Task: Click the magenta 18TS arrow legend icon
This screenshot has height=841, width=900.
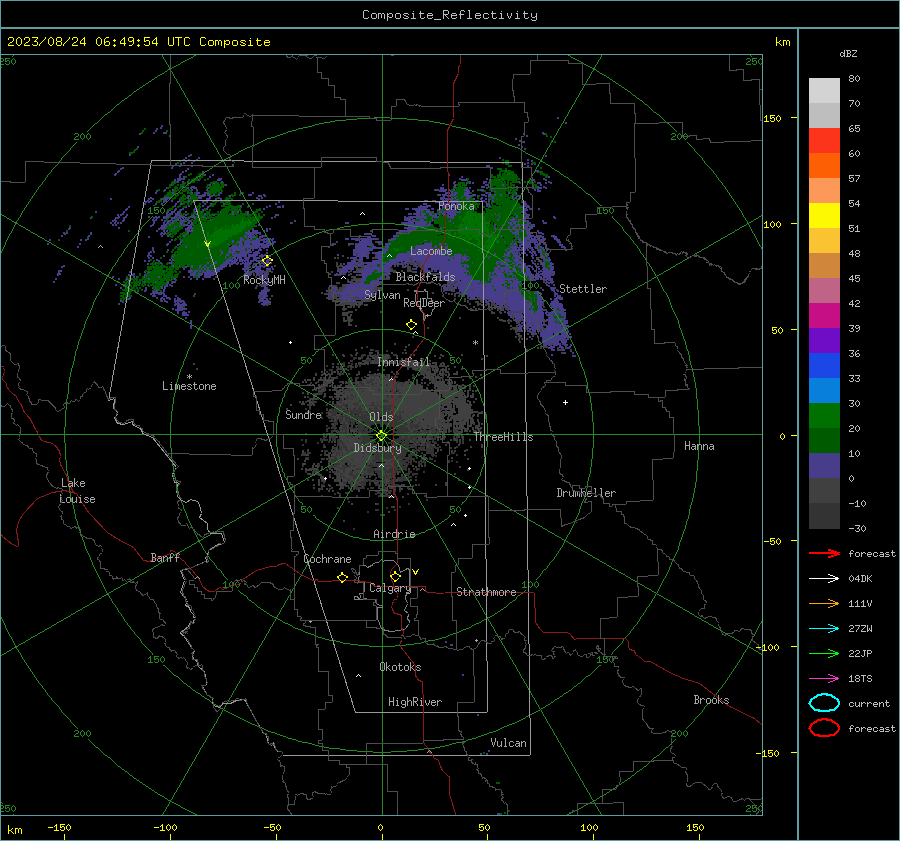Action: point(824,679)
